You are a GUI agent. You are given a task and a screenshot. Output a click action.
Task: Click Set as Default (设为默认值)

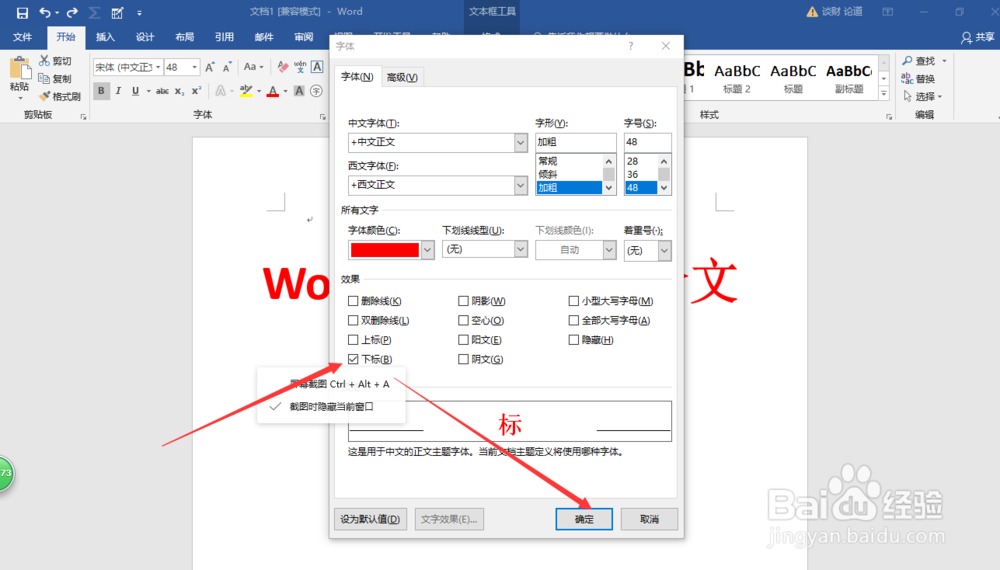click(370, 519)
